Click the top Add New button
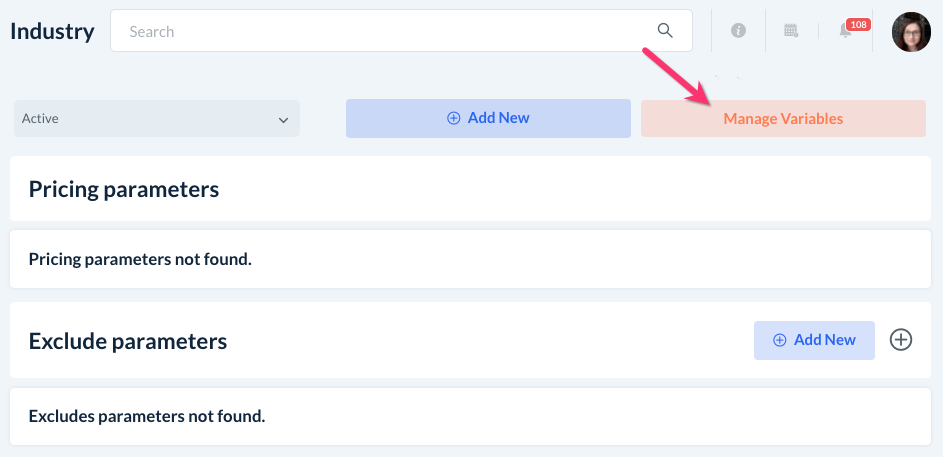 point(488,118)
